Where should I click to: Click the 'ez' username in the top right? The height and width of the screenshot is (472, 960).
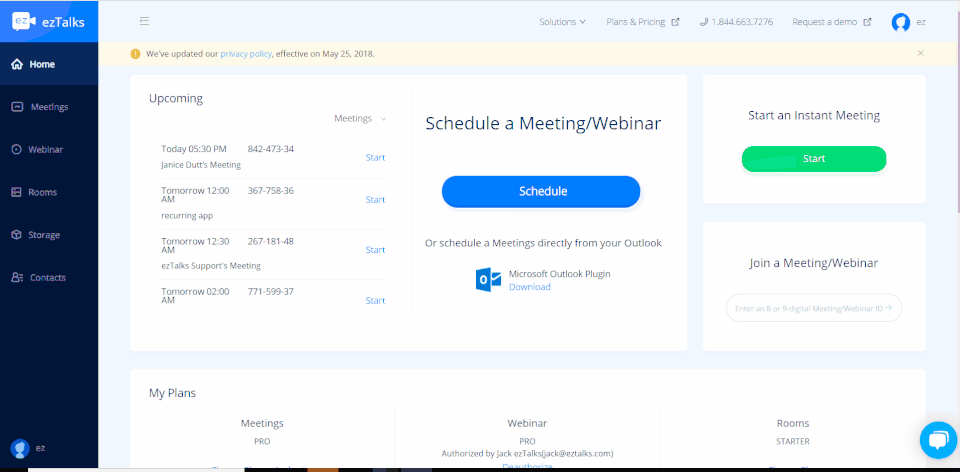(x=921, y=22)
